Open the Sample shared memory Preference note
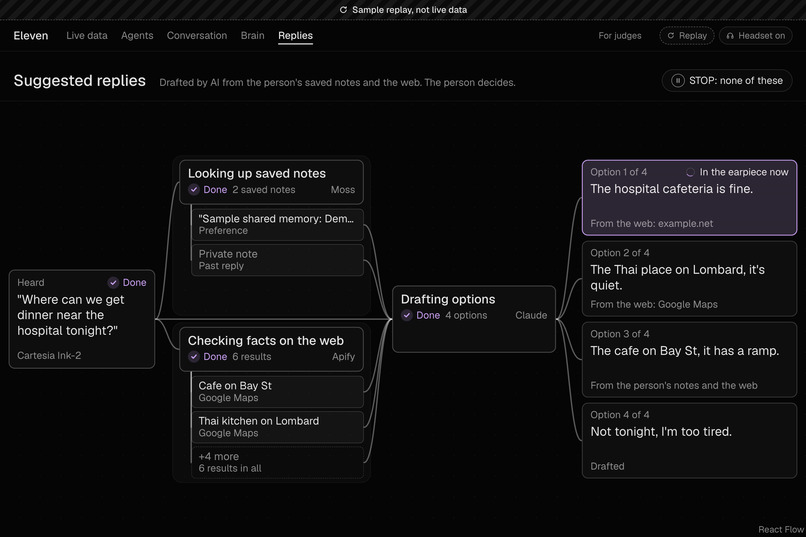Viewport: 806px width, 537px height. (278, 225)
